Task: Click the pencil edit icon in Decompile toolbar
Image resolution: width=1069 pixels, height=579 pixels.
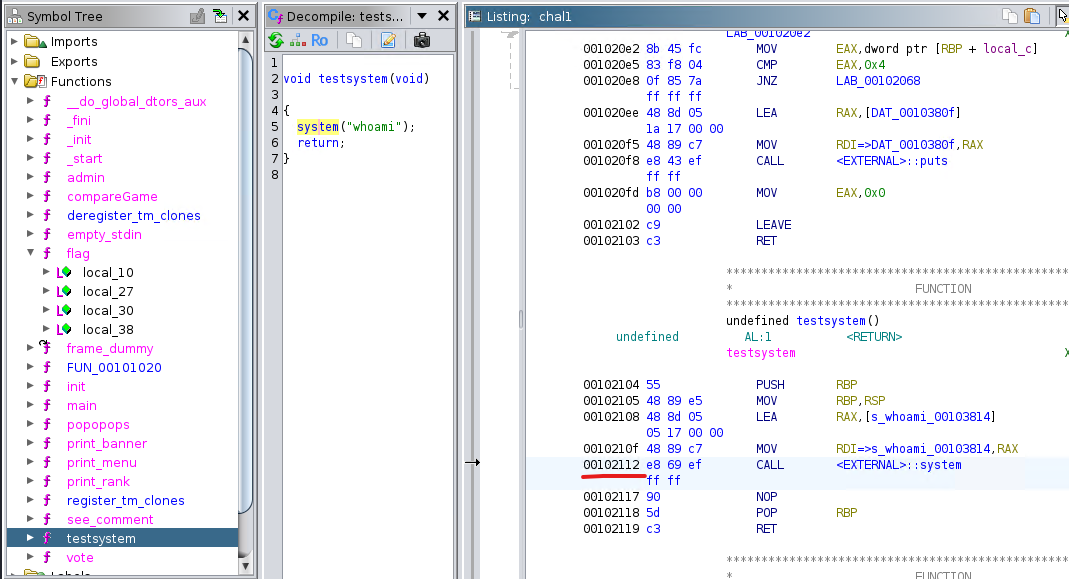Action: point(389,40)
